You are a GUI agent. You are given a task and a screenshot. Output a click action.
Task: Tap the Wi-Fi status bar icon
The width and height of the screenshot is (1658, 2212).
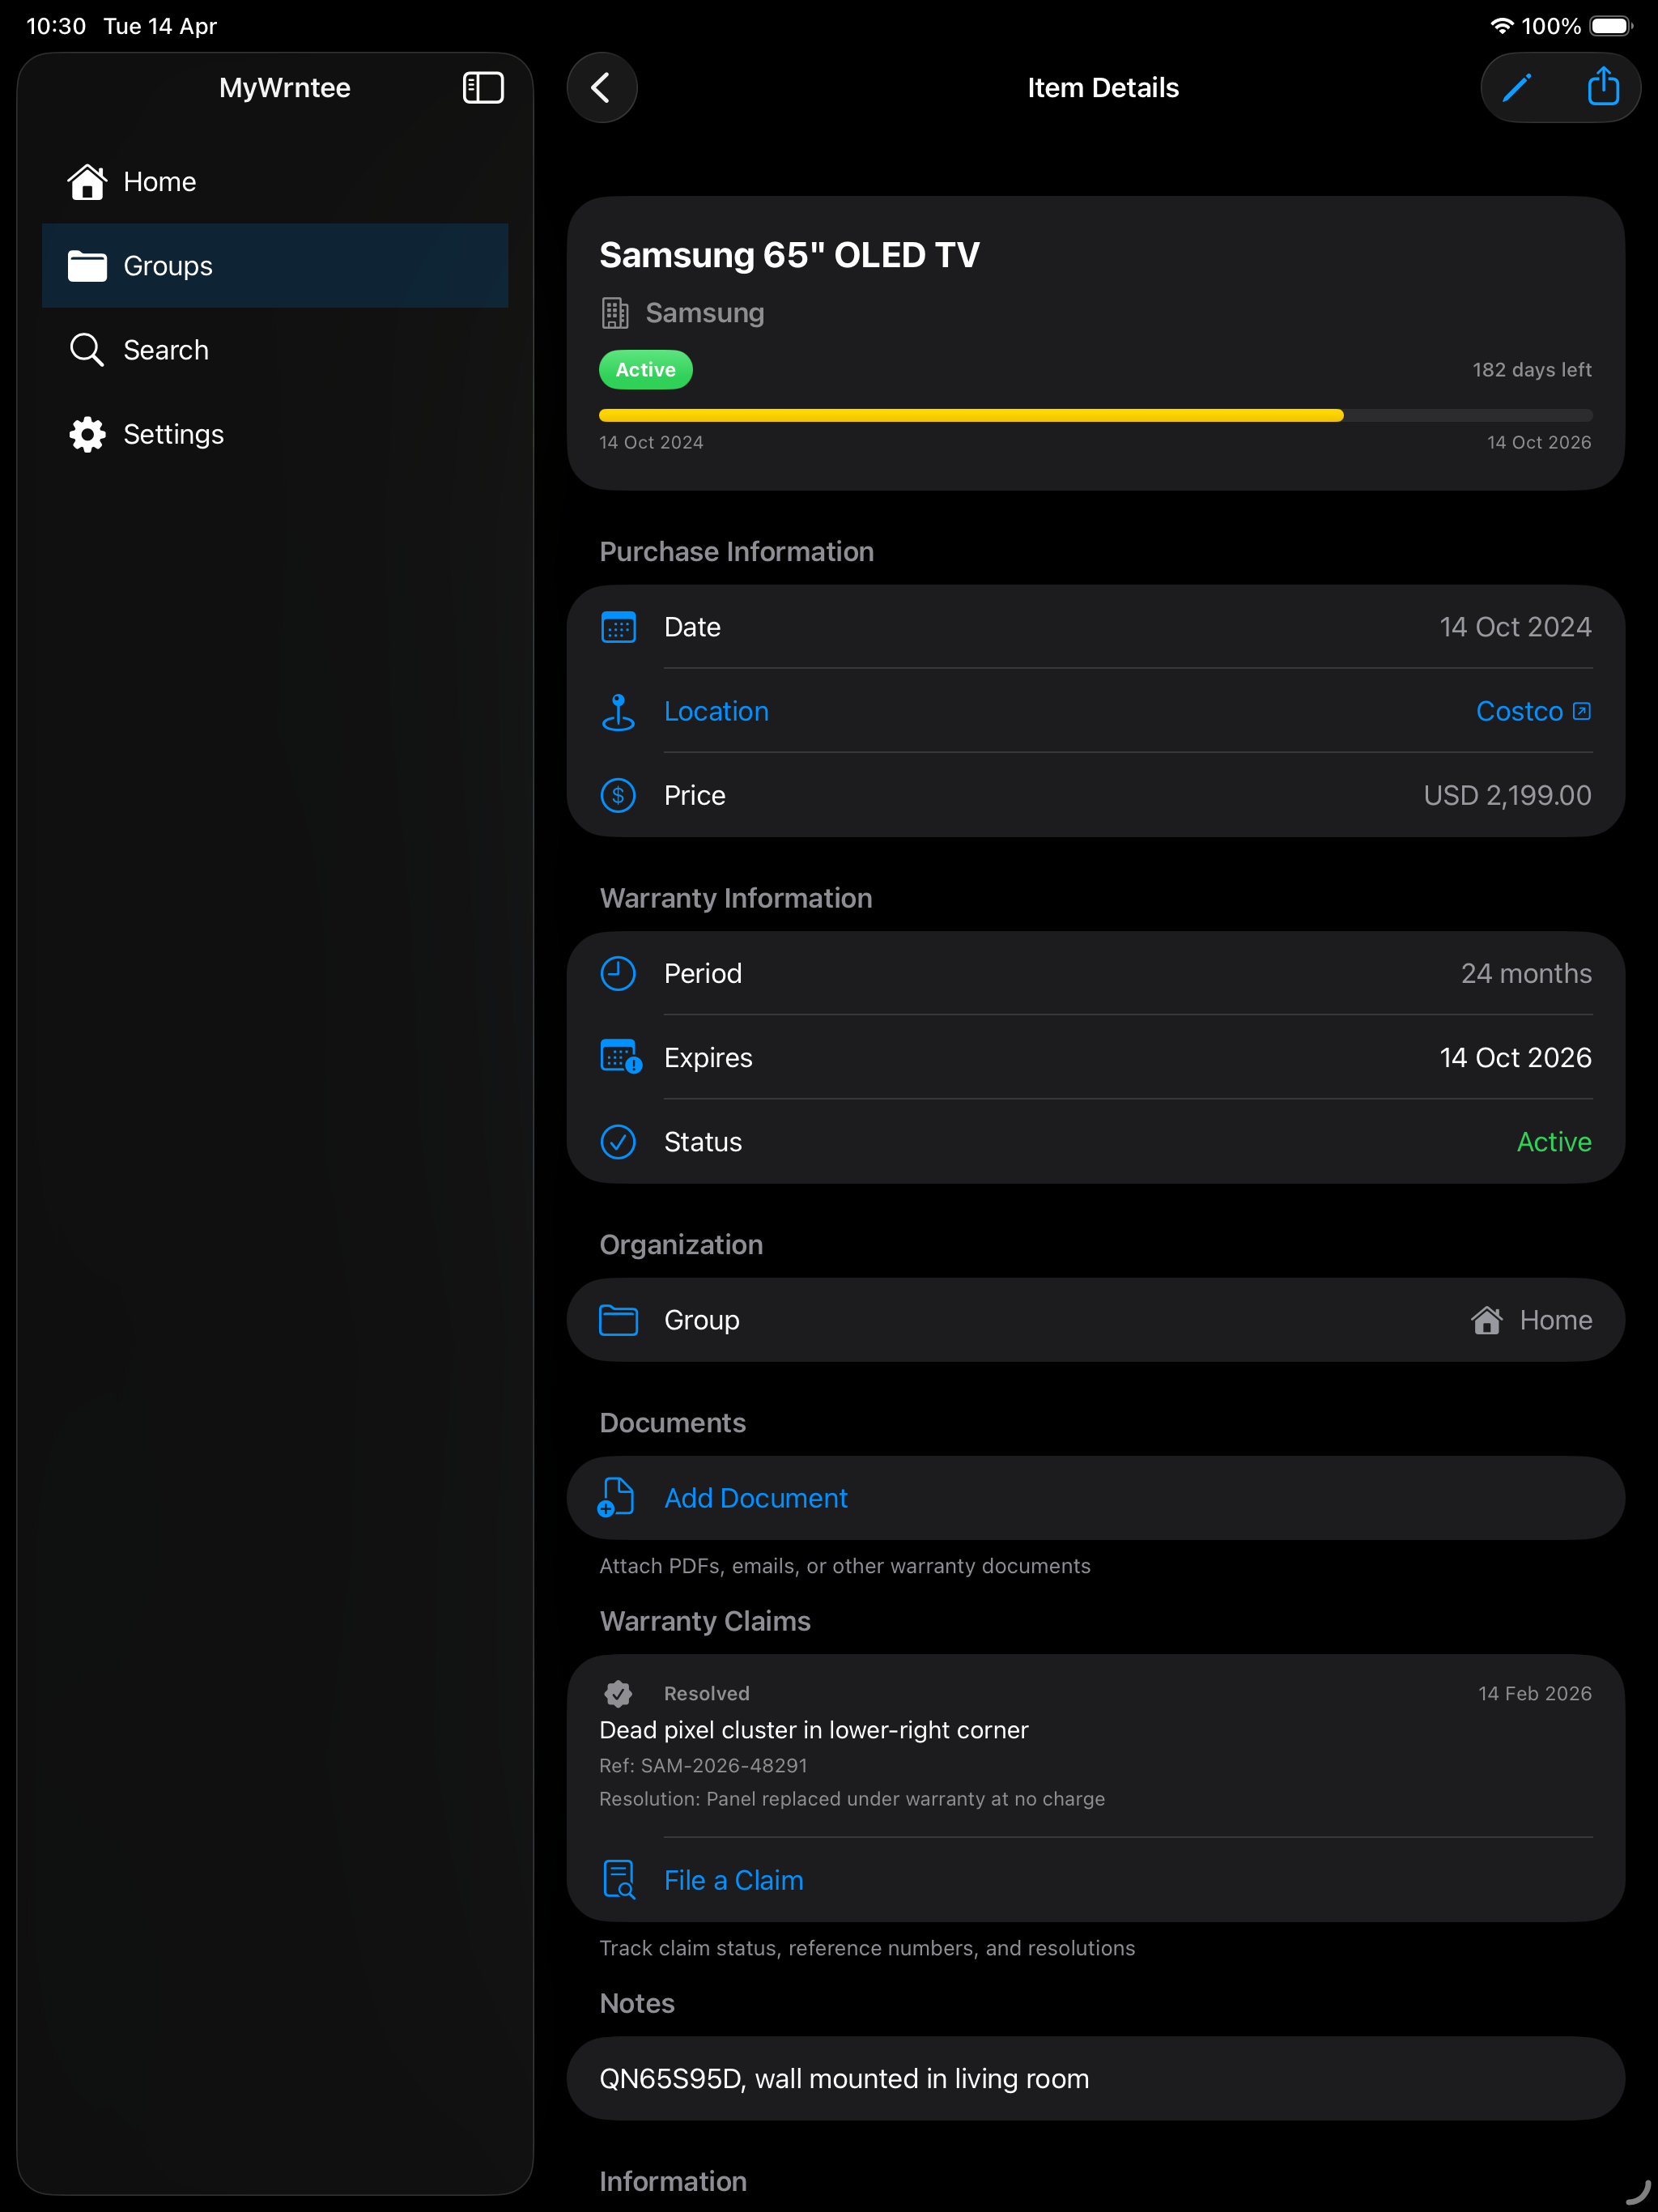[x=1501, y=26]
